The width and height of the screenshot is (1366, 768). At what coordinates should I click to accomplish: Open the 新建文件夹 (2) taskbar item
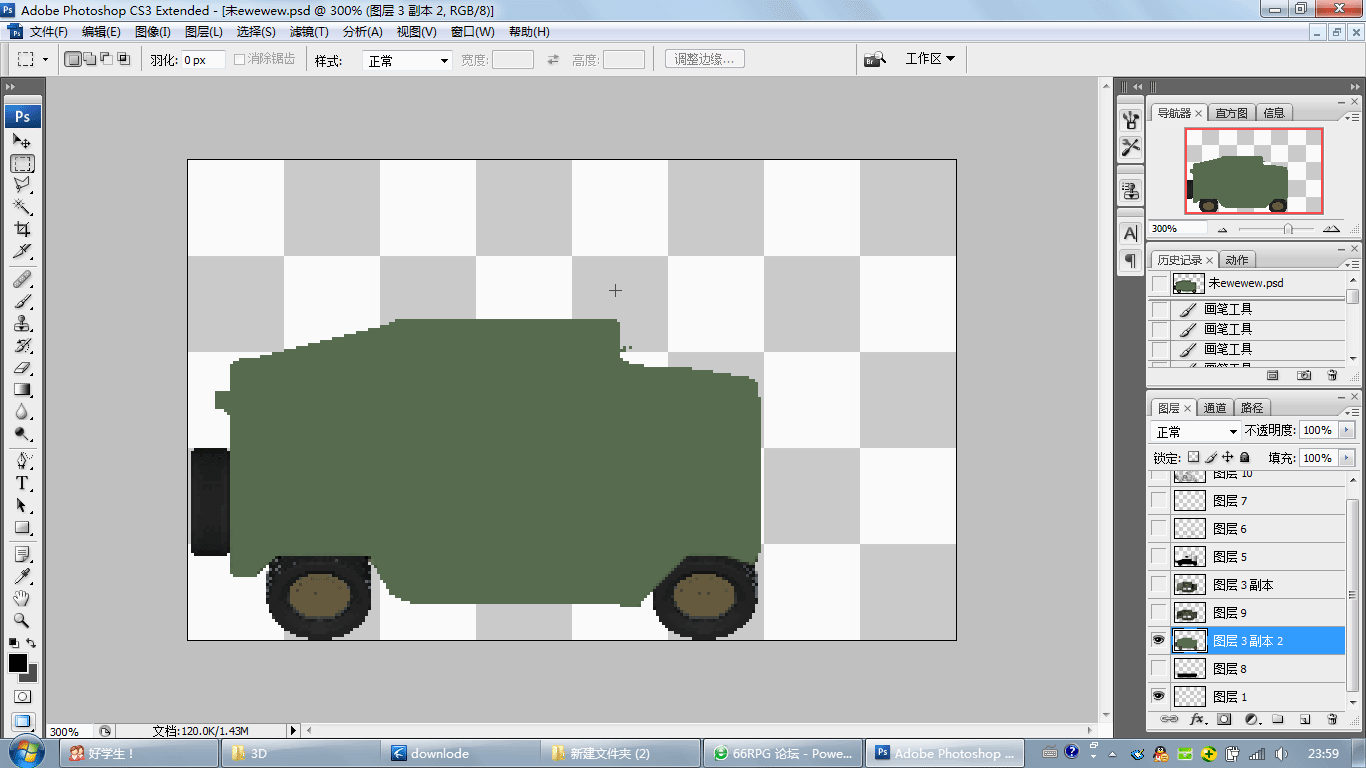point(619,753)
